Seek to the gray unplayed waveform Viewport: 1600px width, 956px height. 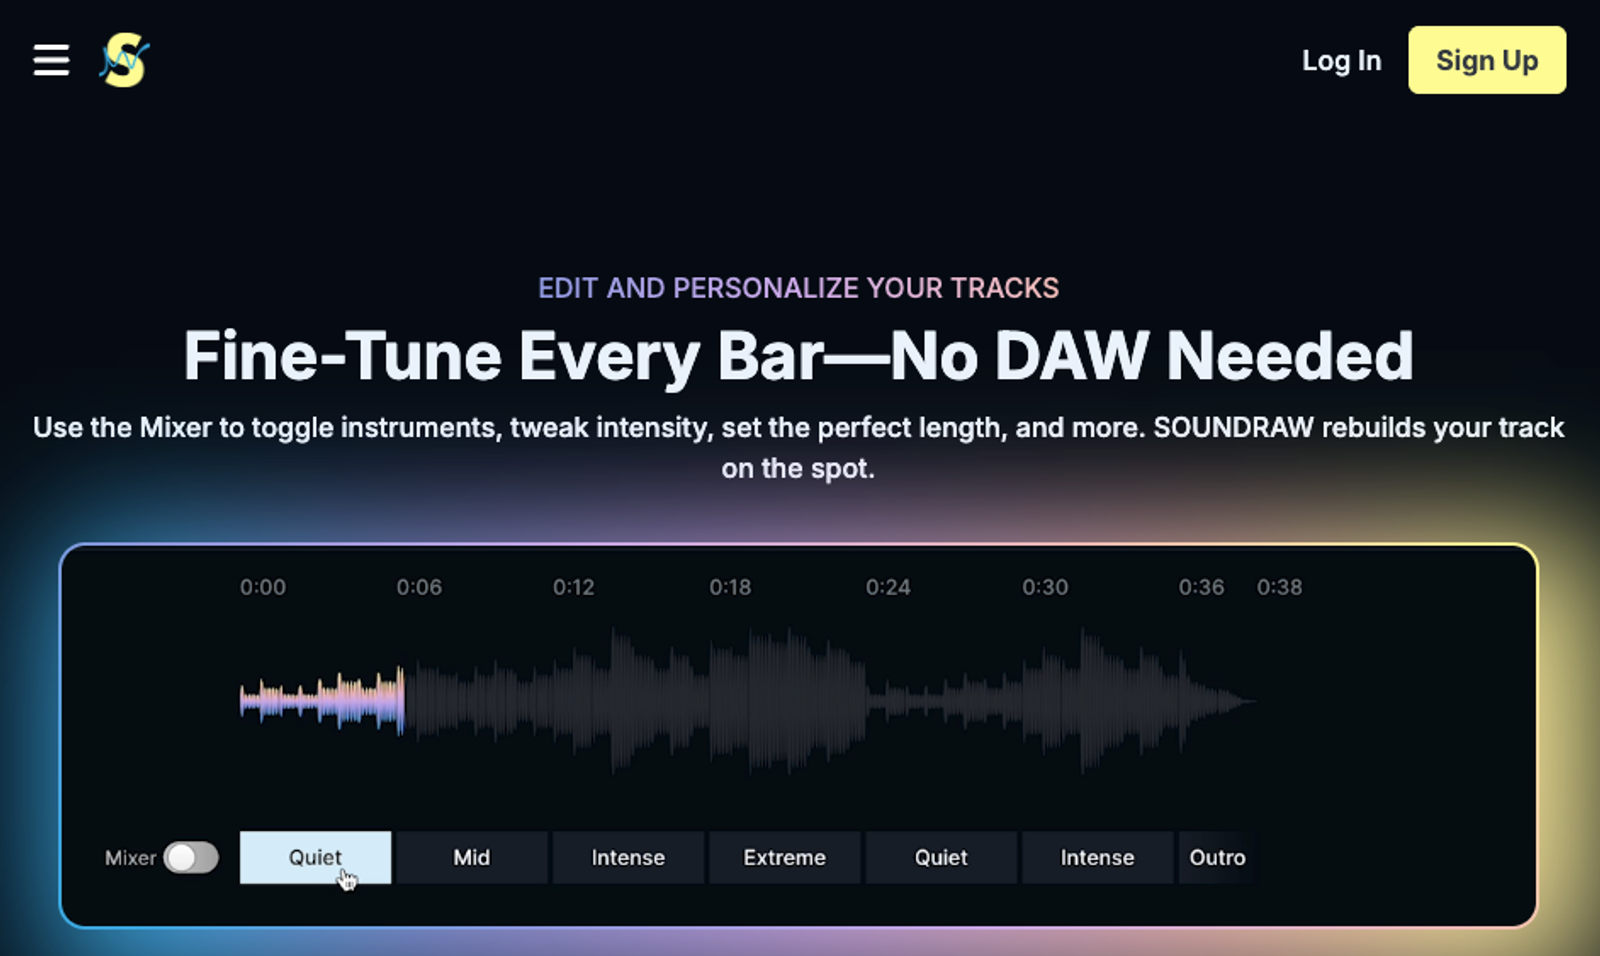click(x=830, y=700)
